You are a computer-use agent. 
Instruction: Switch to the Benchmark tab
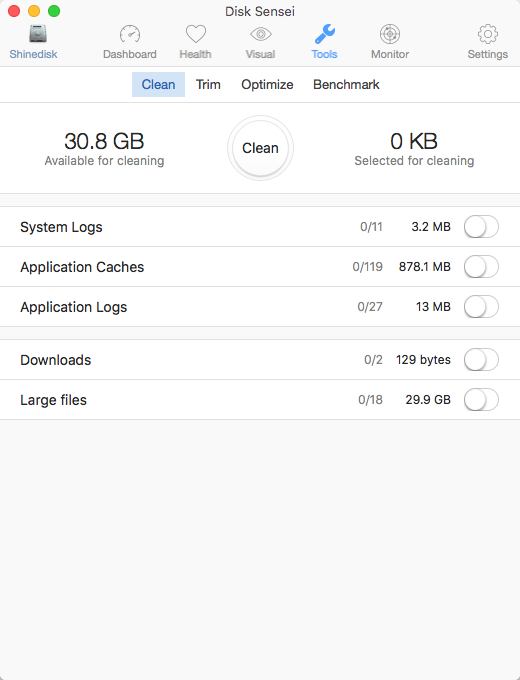(x=346, y=85)
